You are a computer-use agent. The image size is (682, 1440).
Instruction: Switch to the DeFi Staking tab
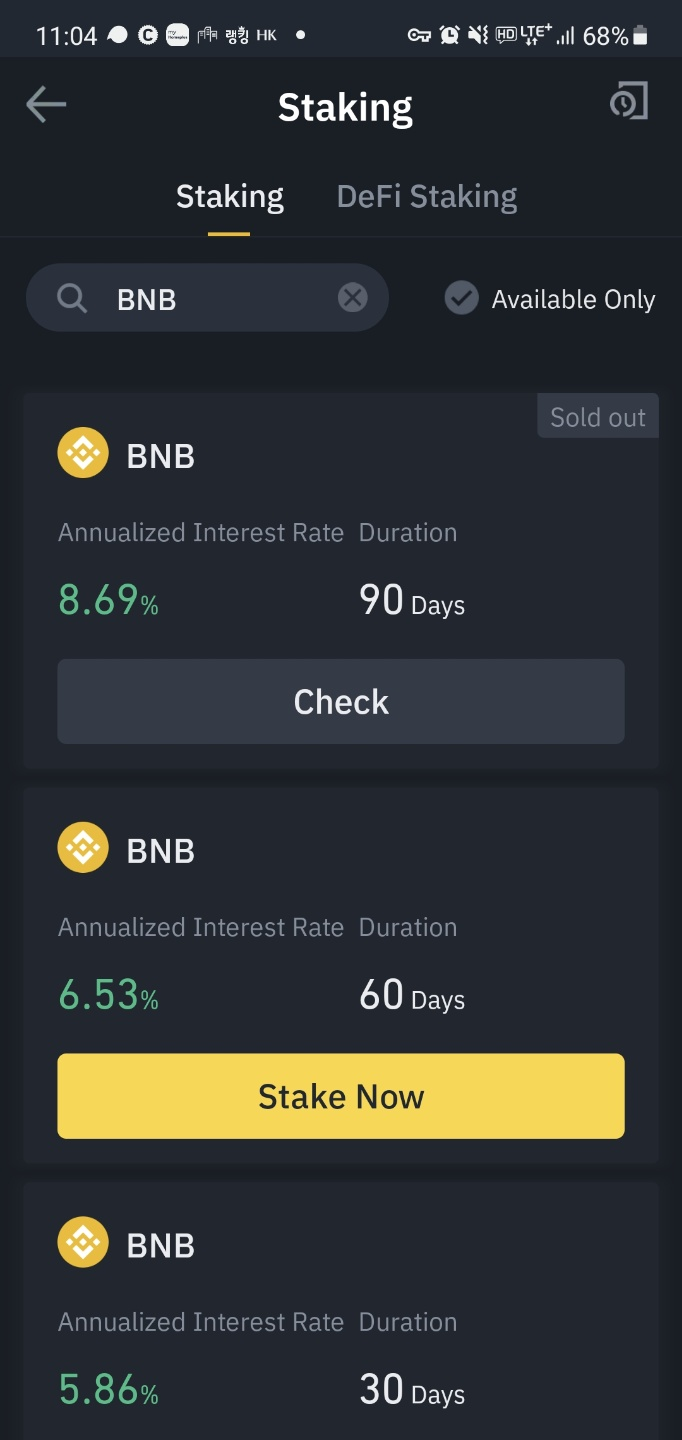click(x=427, y=197)
